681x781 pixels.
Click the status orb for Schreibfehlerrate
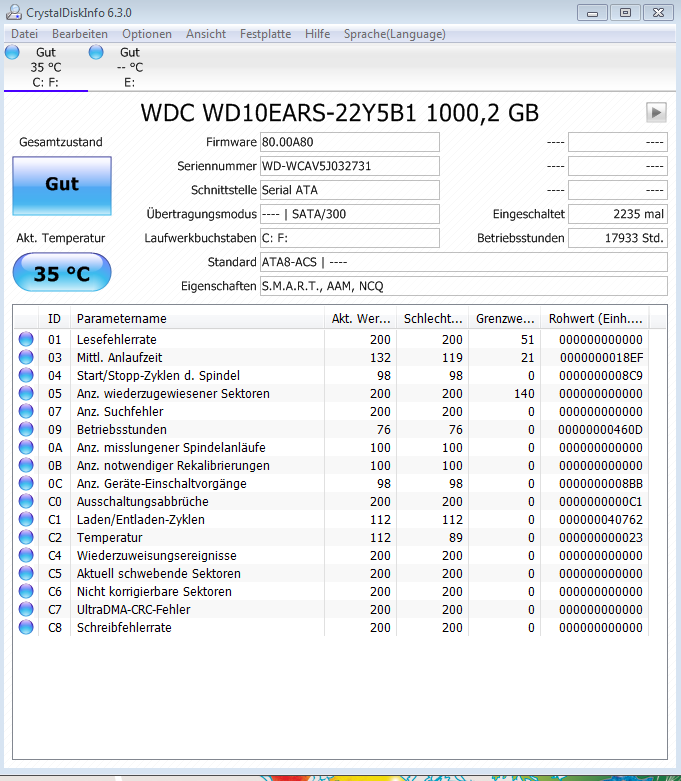pyautogui.click(x=26, y=627)
